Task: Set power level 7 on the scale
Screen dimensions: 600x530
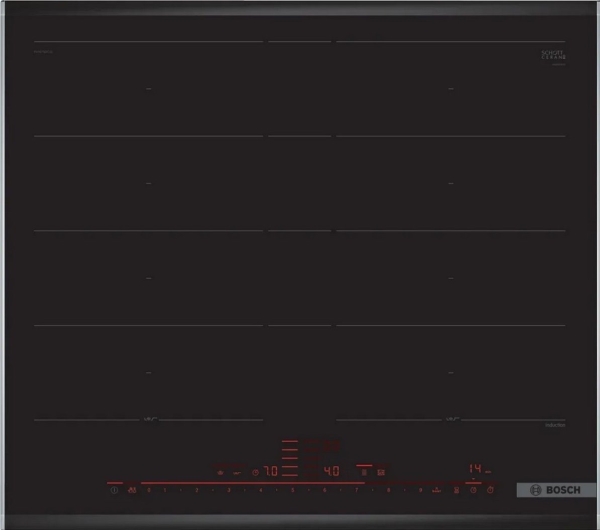Action: [357, 490]
